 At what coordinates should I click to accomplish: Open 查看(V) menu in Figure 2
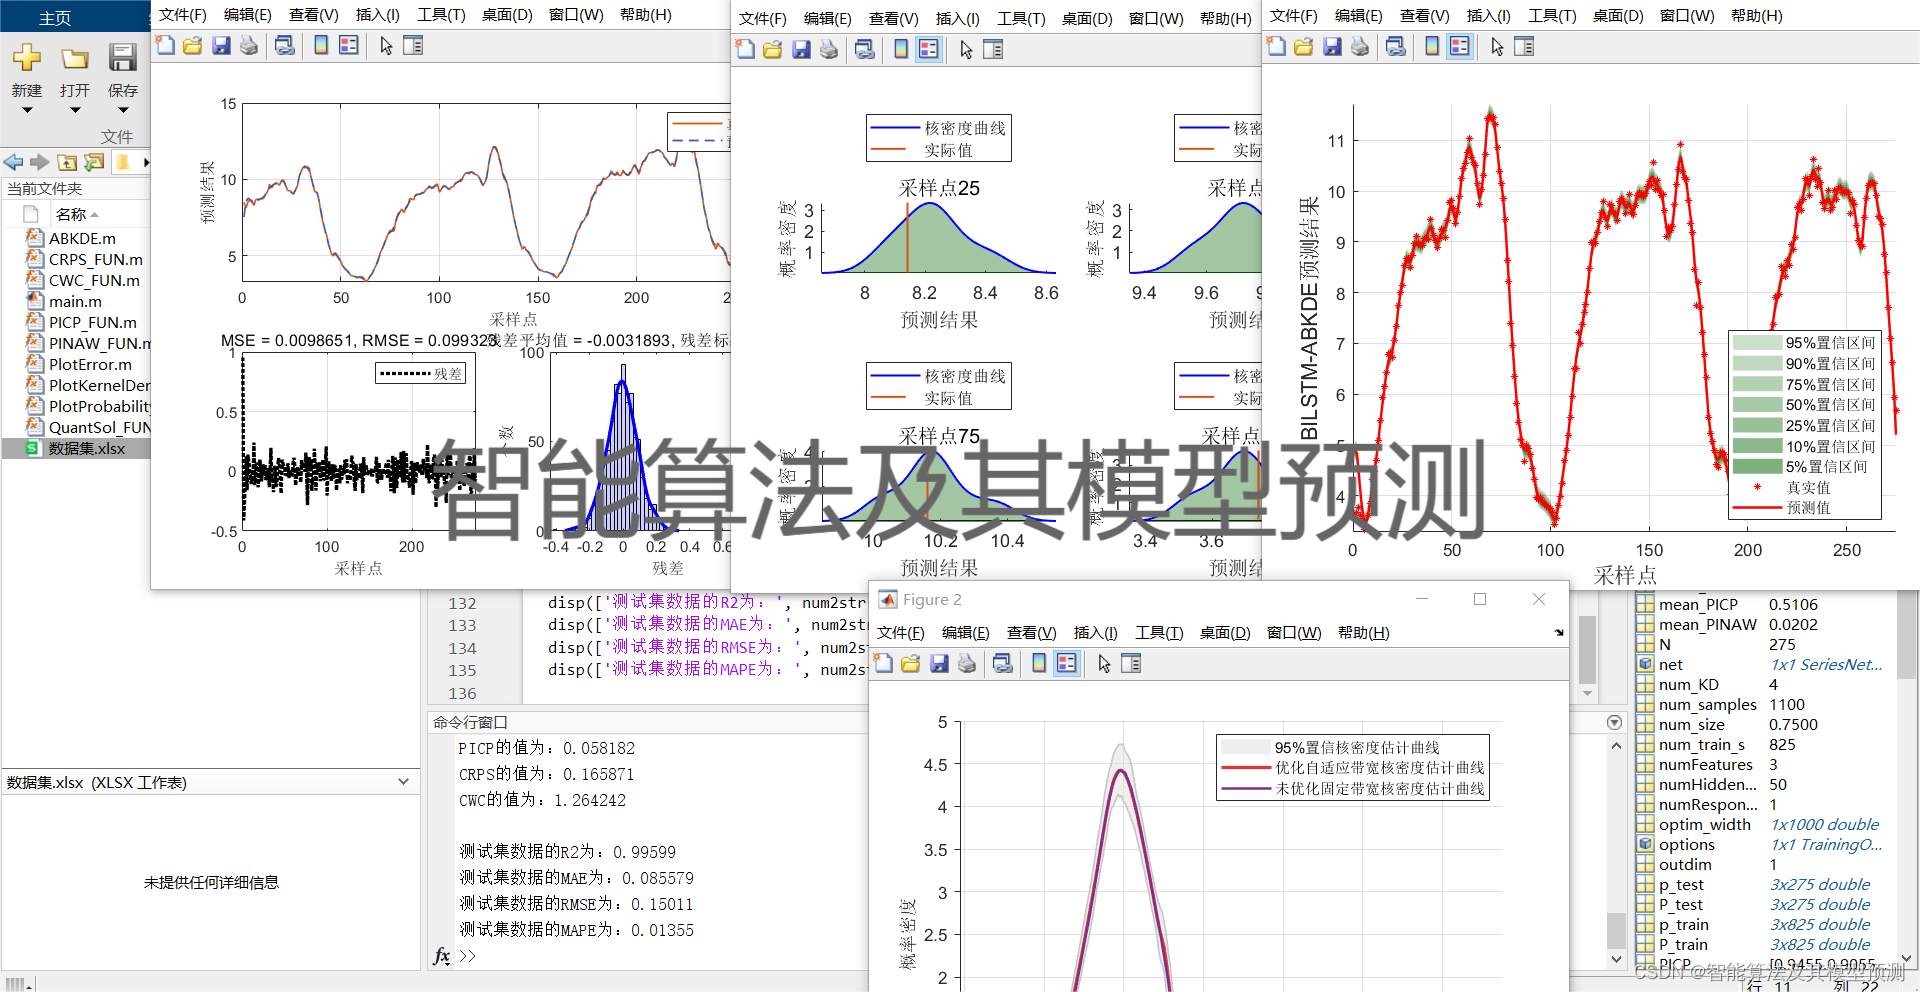click(1031, 632)
